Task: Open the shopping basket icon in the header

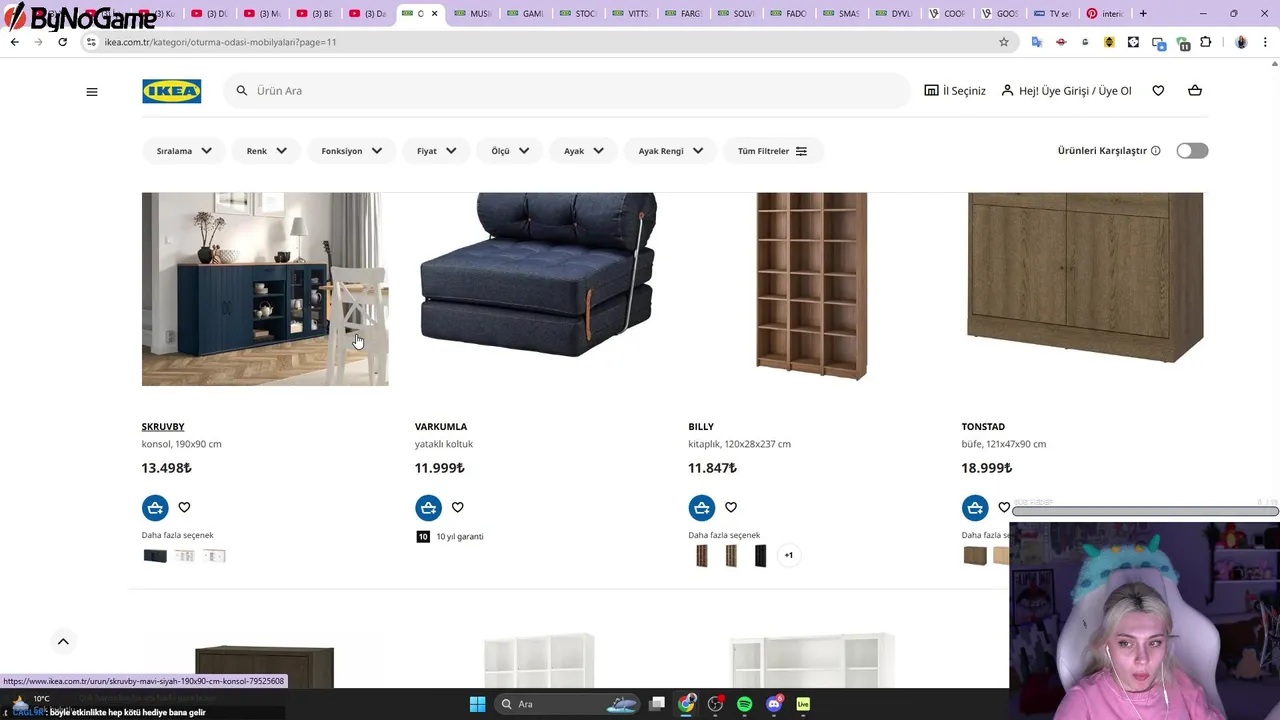Action: pos(1194,91)
